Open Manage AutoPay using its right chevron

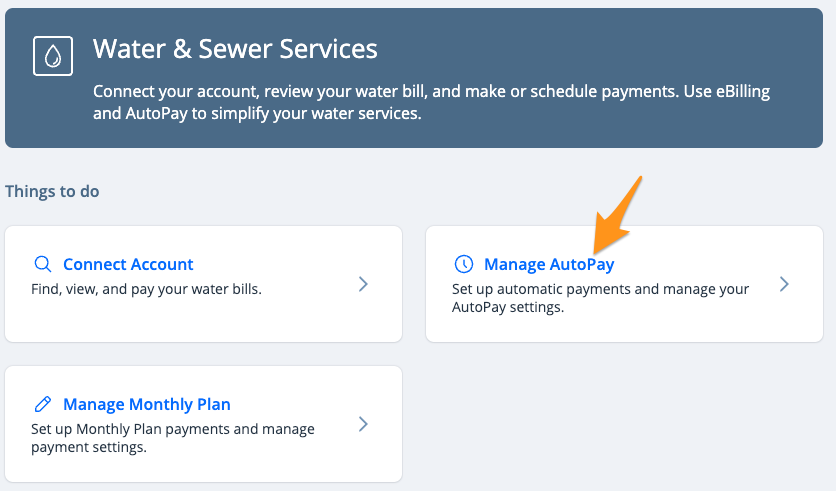[x=784, y=284]
